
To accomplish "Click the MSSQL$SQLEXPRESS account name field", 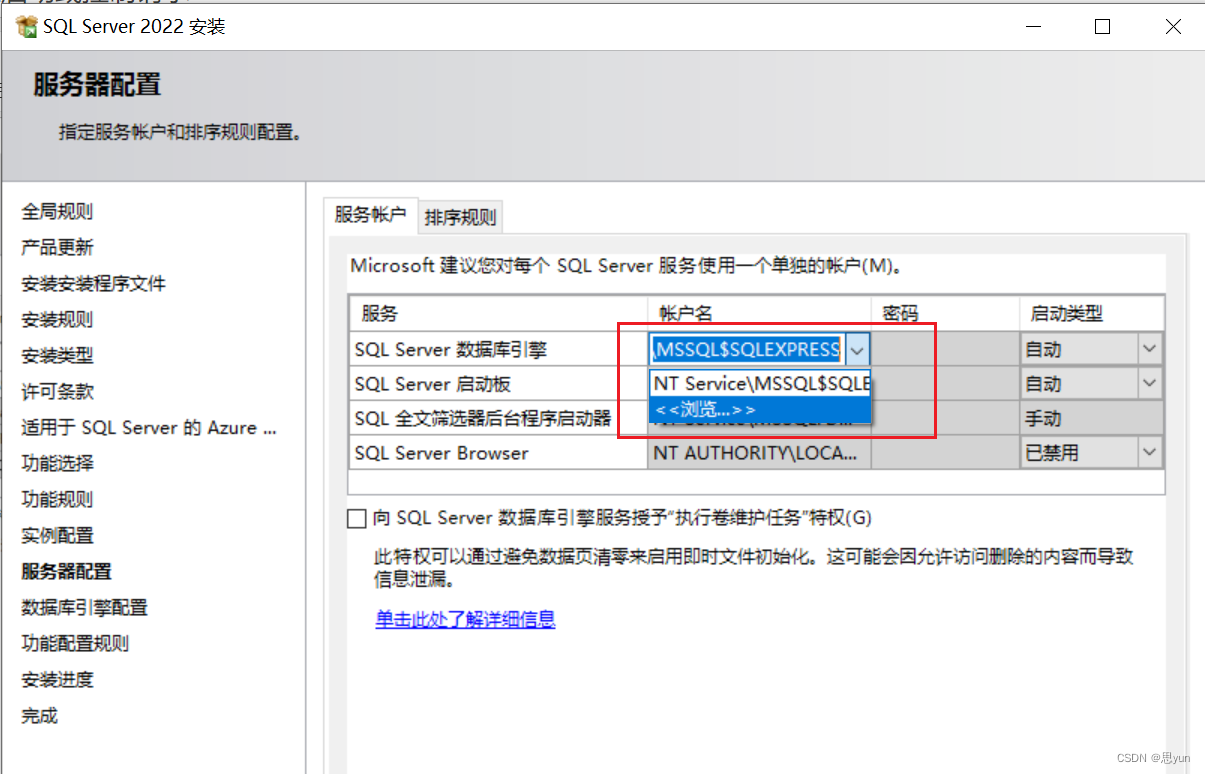I will [748, 349].
